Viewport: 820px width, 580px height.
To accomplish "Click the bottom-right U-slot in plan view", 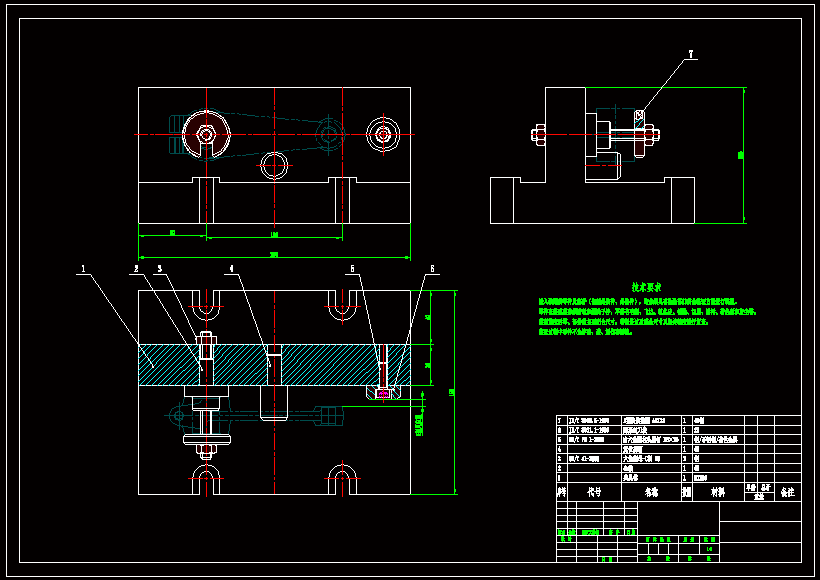I will pos(342,481).
